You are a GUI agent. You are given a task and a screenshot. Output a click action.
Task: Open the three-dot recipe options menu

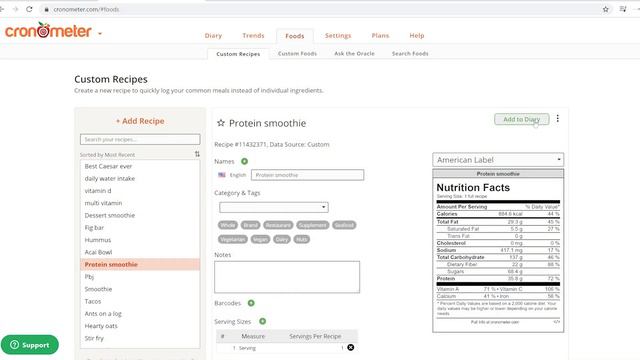558,119
